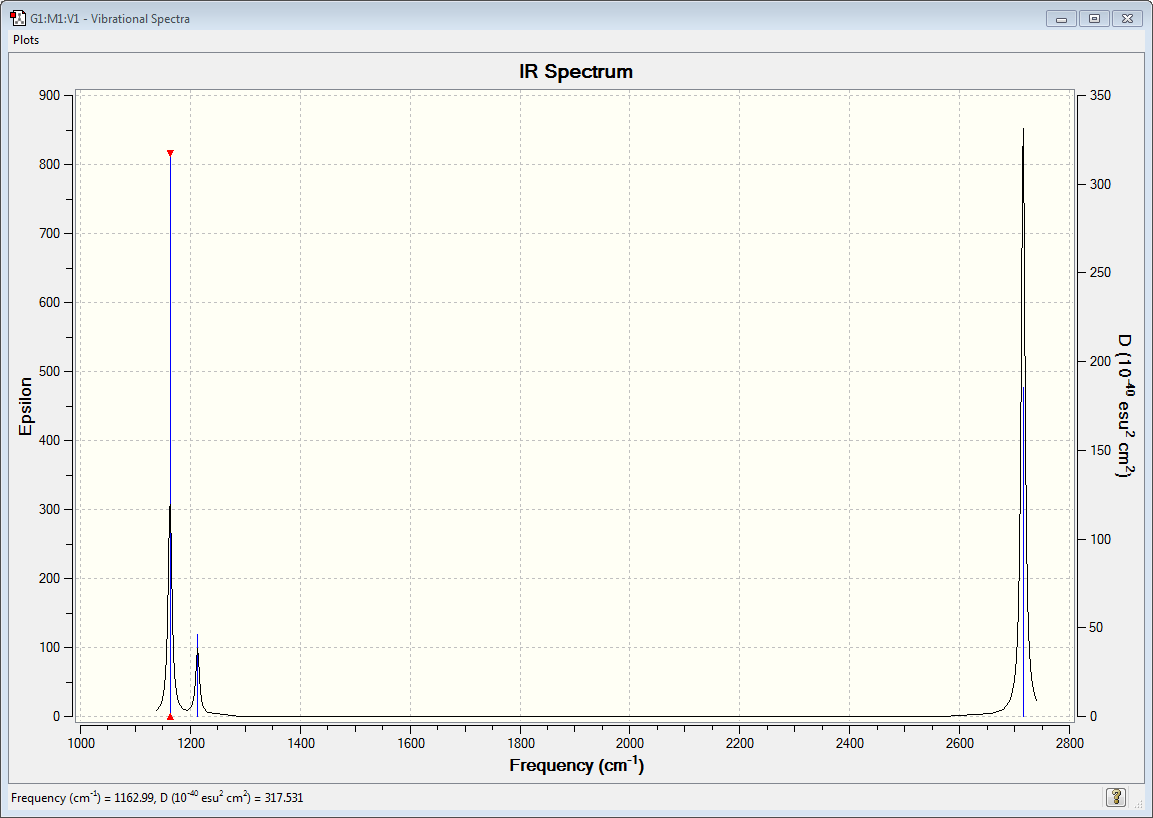Open the Plots menu
Image resolution: width=1153 pixels, height=818 pixels.
coord(26,40)
